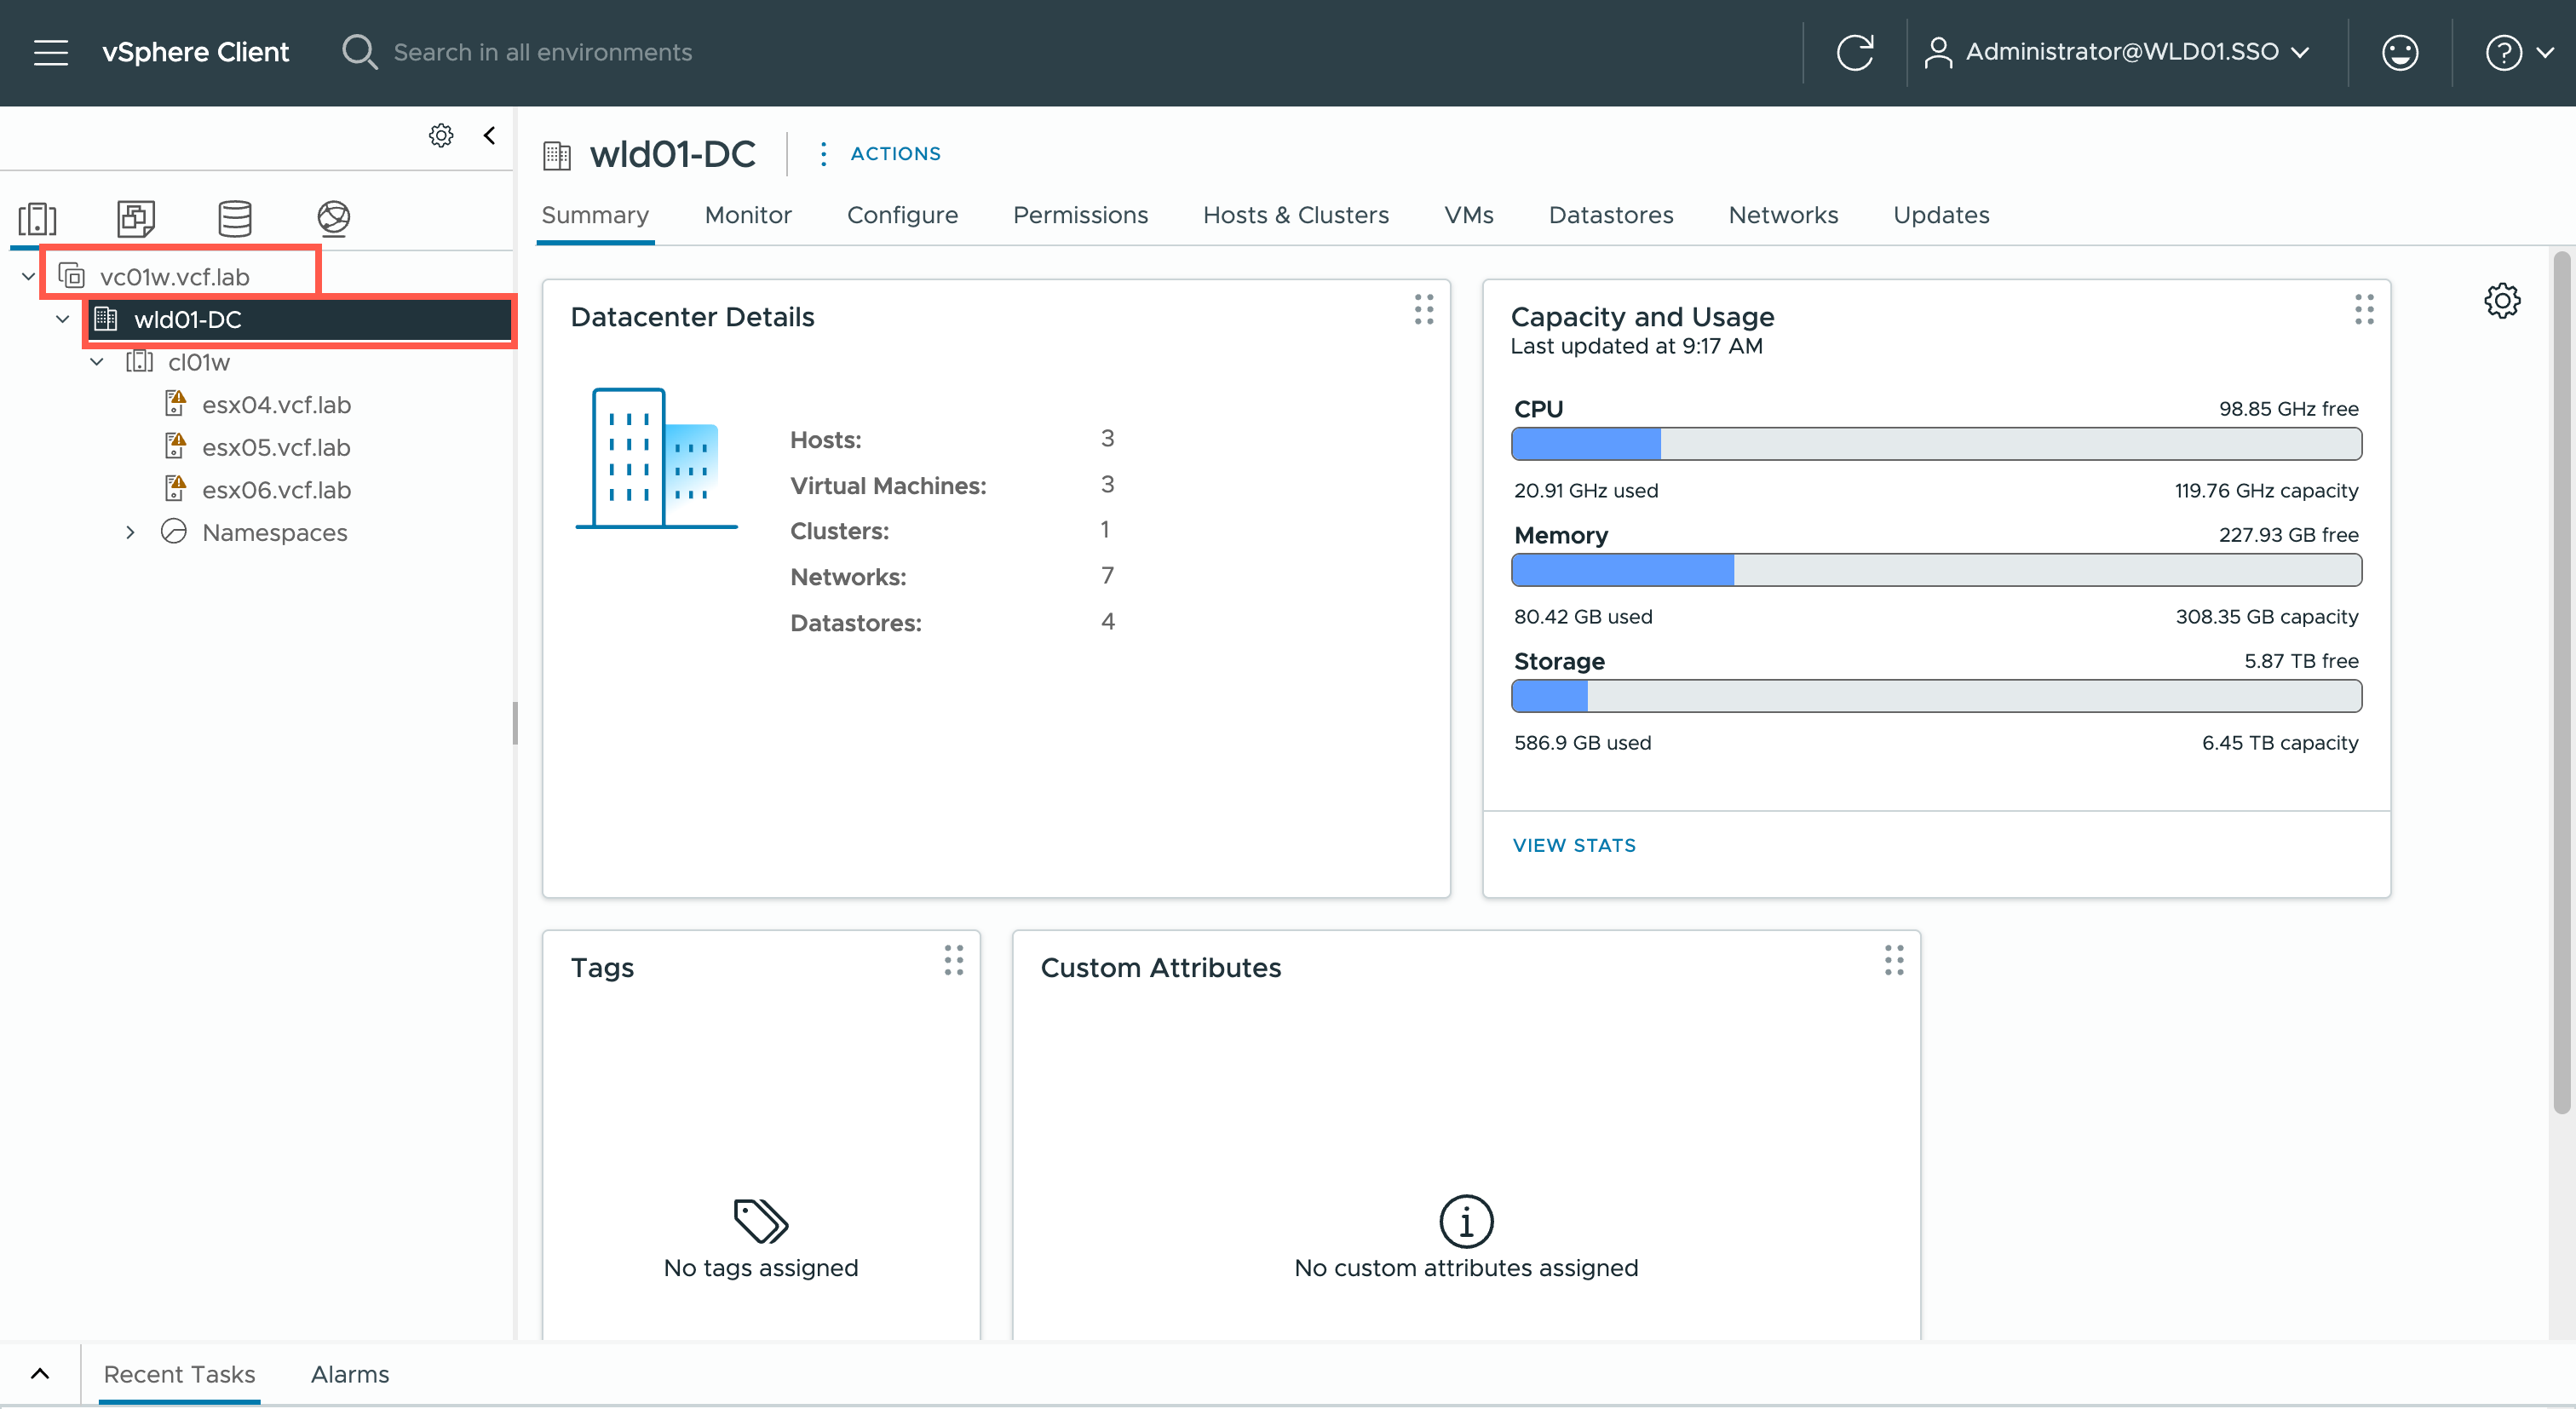Open the ACTIONS menu for wld01-DC
Viewport: 2576px width, 1409px height.
tap(882, 153)
